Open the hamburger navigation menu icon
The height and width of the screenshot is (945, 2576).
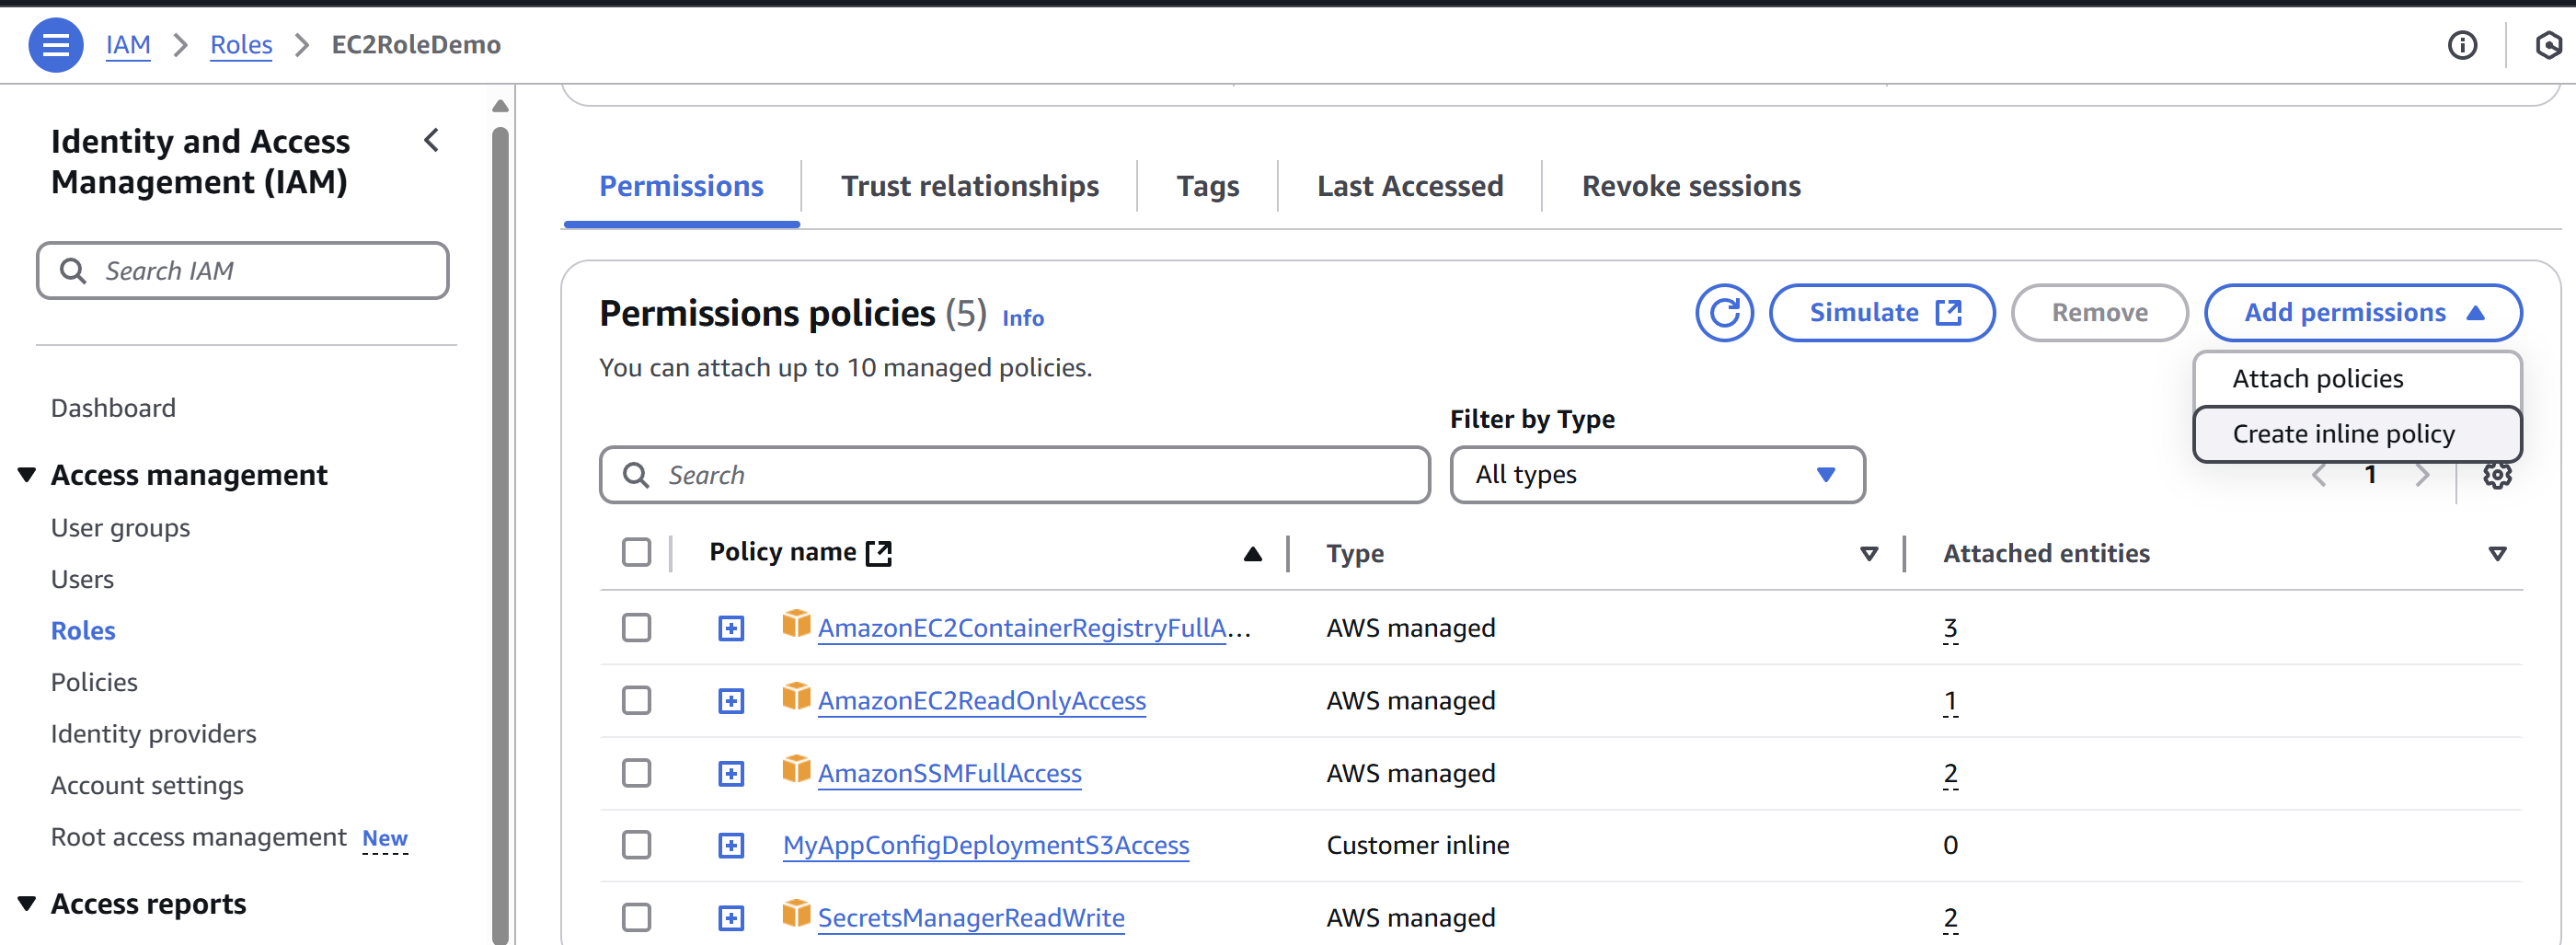tap(55, 45)
